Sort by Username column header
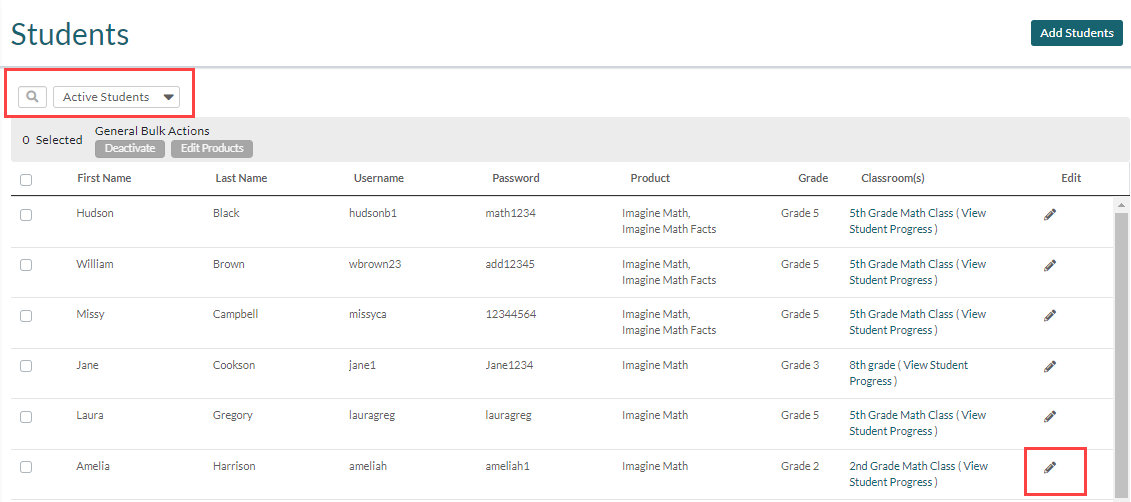Screen dimensions: 1131x502 (x=378, y=178)
